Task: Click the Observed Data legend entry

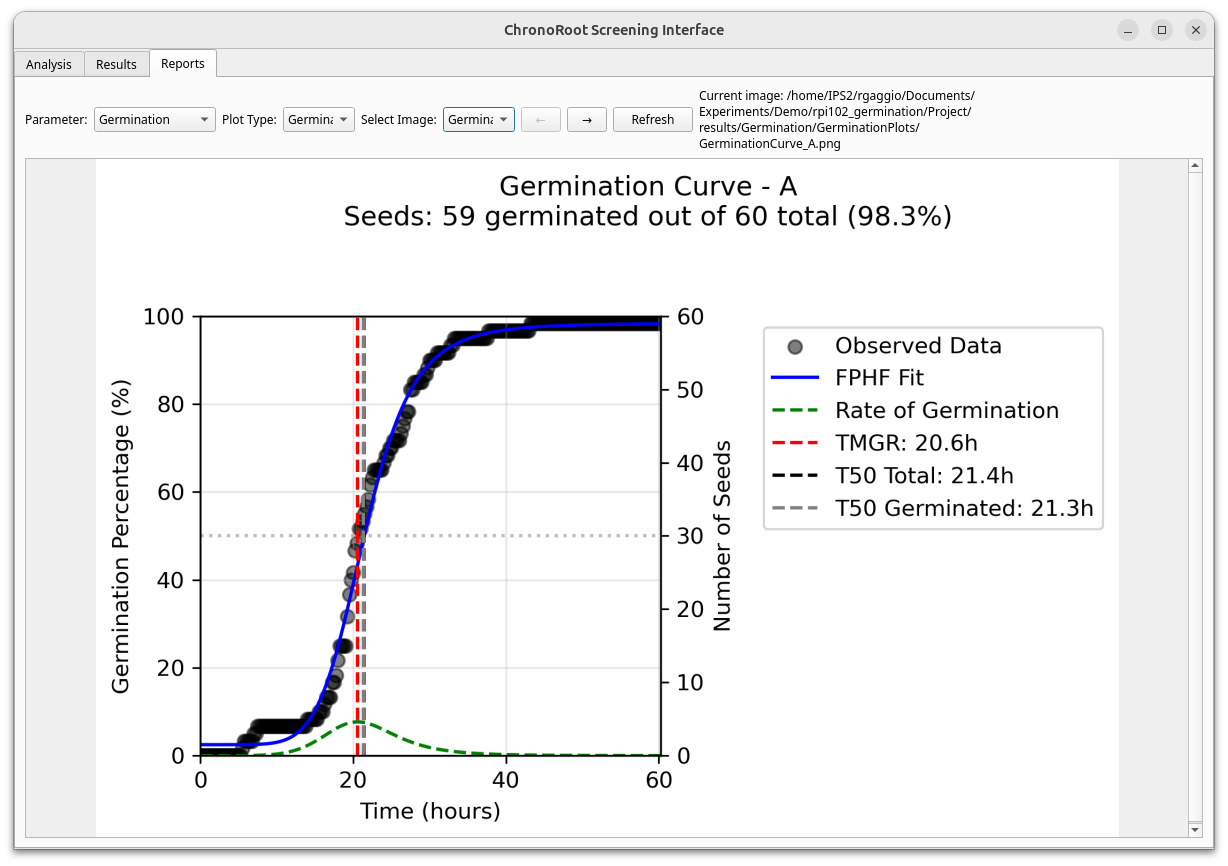Action: pos(918,345)
